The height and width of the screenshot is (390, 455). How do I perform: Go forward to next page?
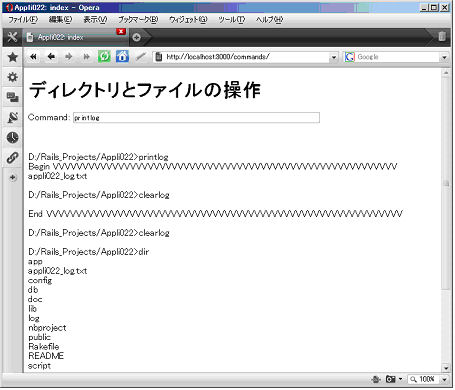click(x=69, y=57)
